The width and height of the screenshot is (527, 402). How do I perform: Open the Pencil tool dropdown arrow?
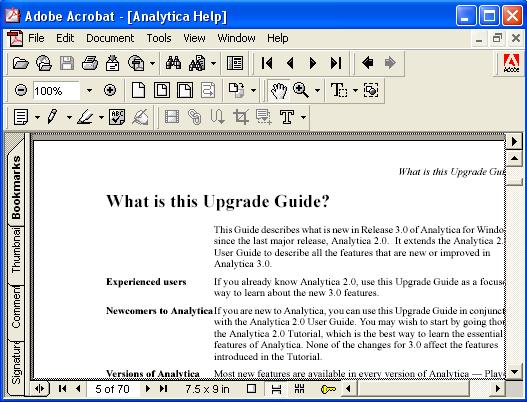(x=69, y=117)
